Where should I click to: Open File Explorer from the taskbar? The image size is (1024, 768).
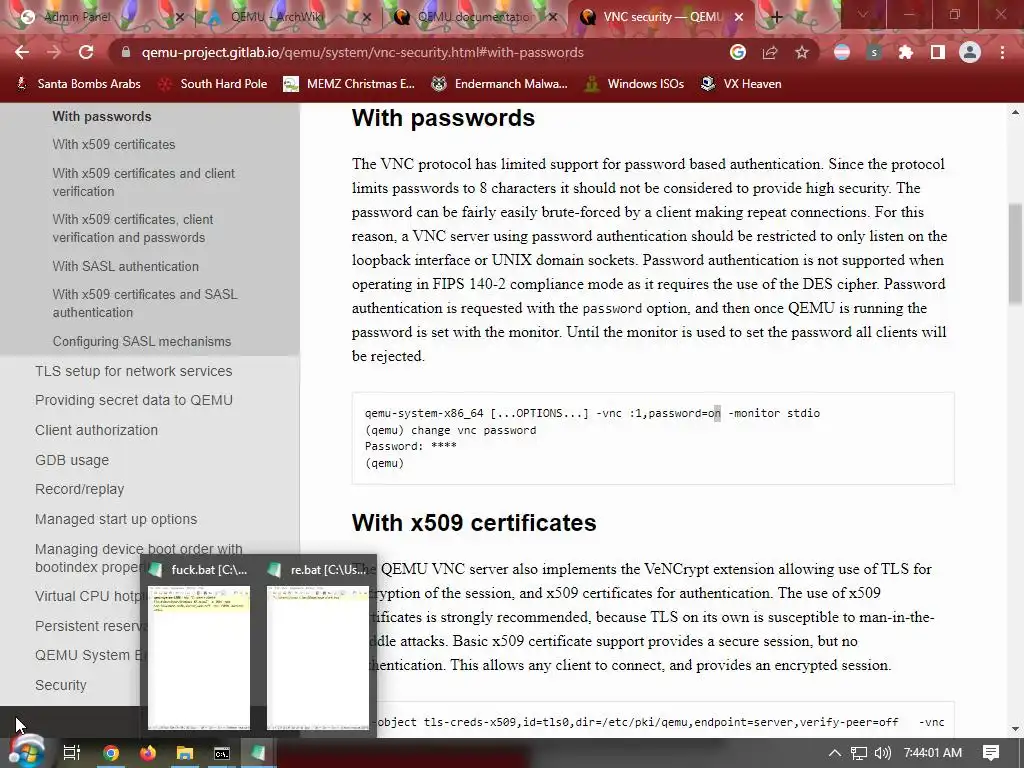tap(185, 753)
